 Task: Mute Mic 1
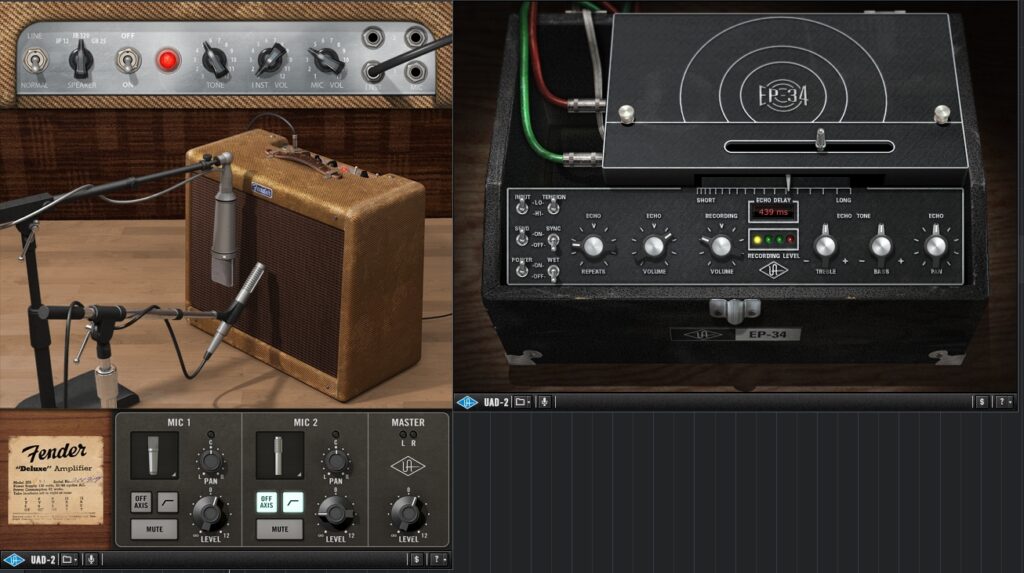click(x=154, y=529)
